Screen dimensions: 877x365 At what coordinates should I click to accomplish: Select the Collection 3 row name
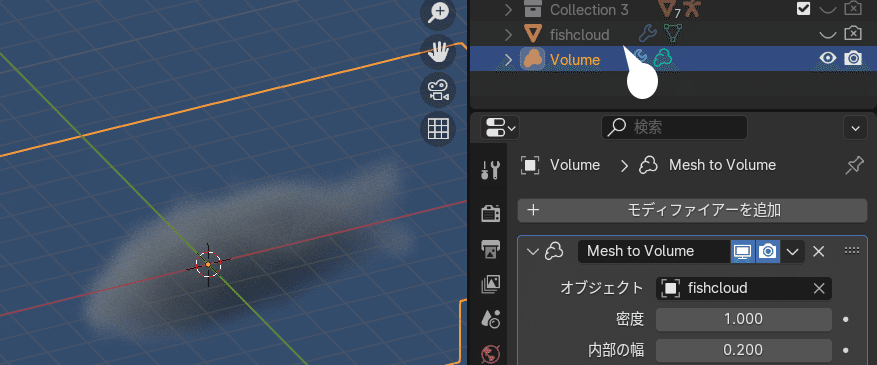point(590,10)
